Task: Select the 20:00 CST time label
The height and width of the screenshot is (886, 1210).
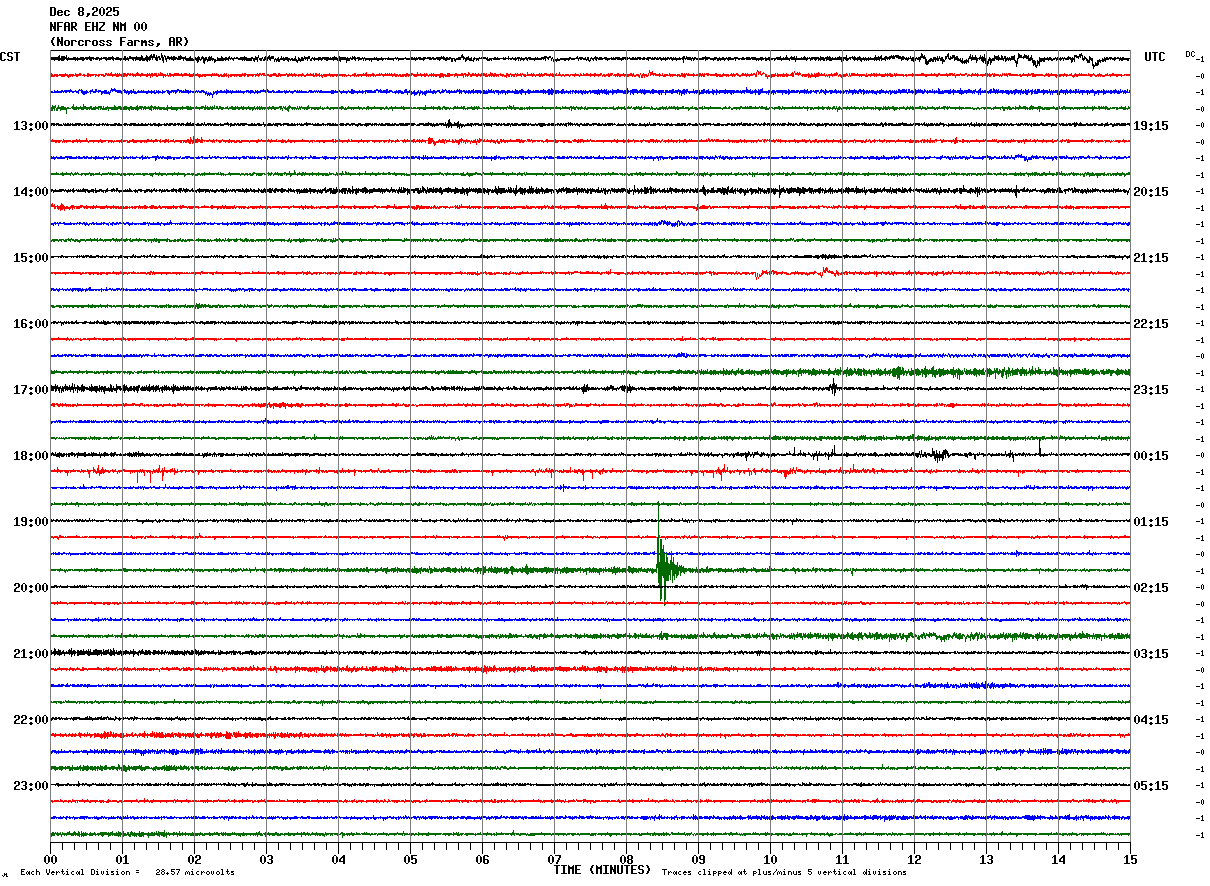Action: (x=31, y=588)
